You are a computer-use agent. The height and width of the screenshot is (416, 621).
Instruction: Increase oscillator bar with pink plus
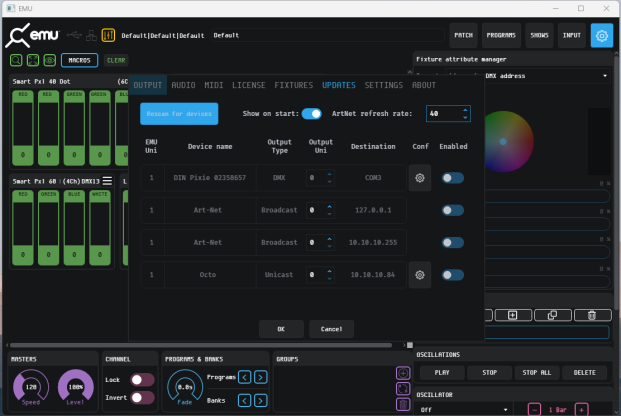point(581,410)
